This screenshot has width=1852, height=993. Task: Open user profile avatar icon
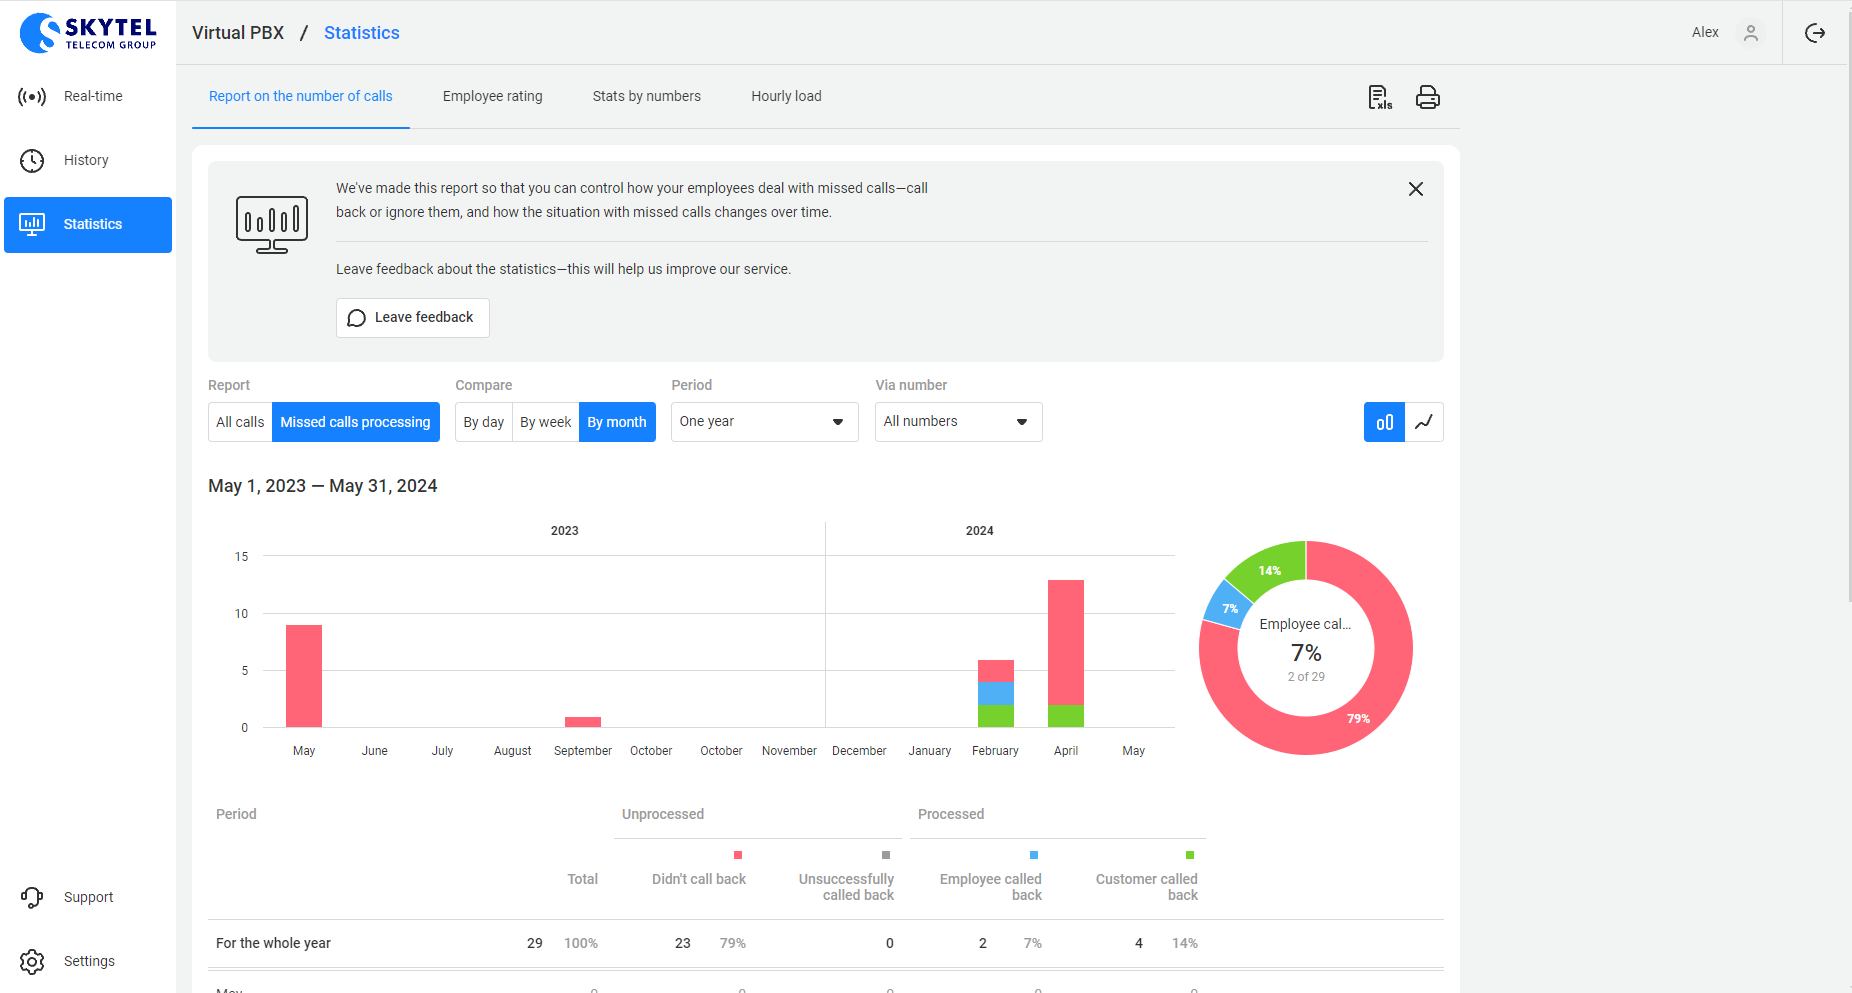click(x=1750, y=33)
